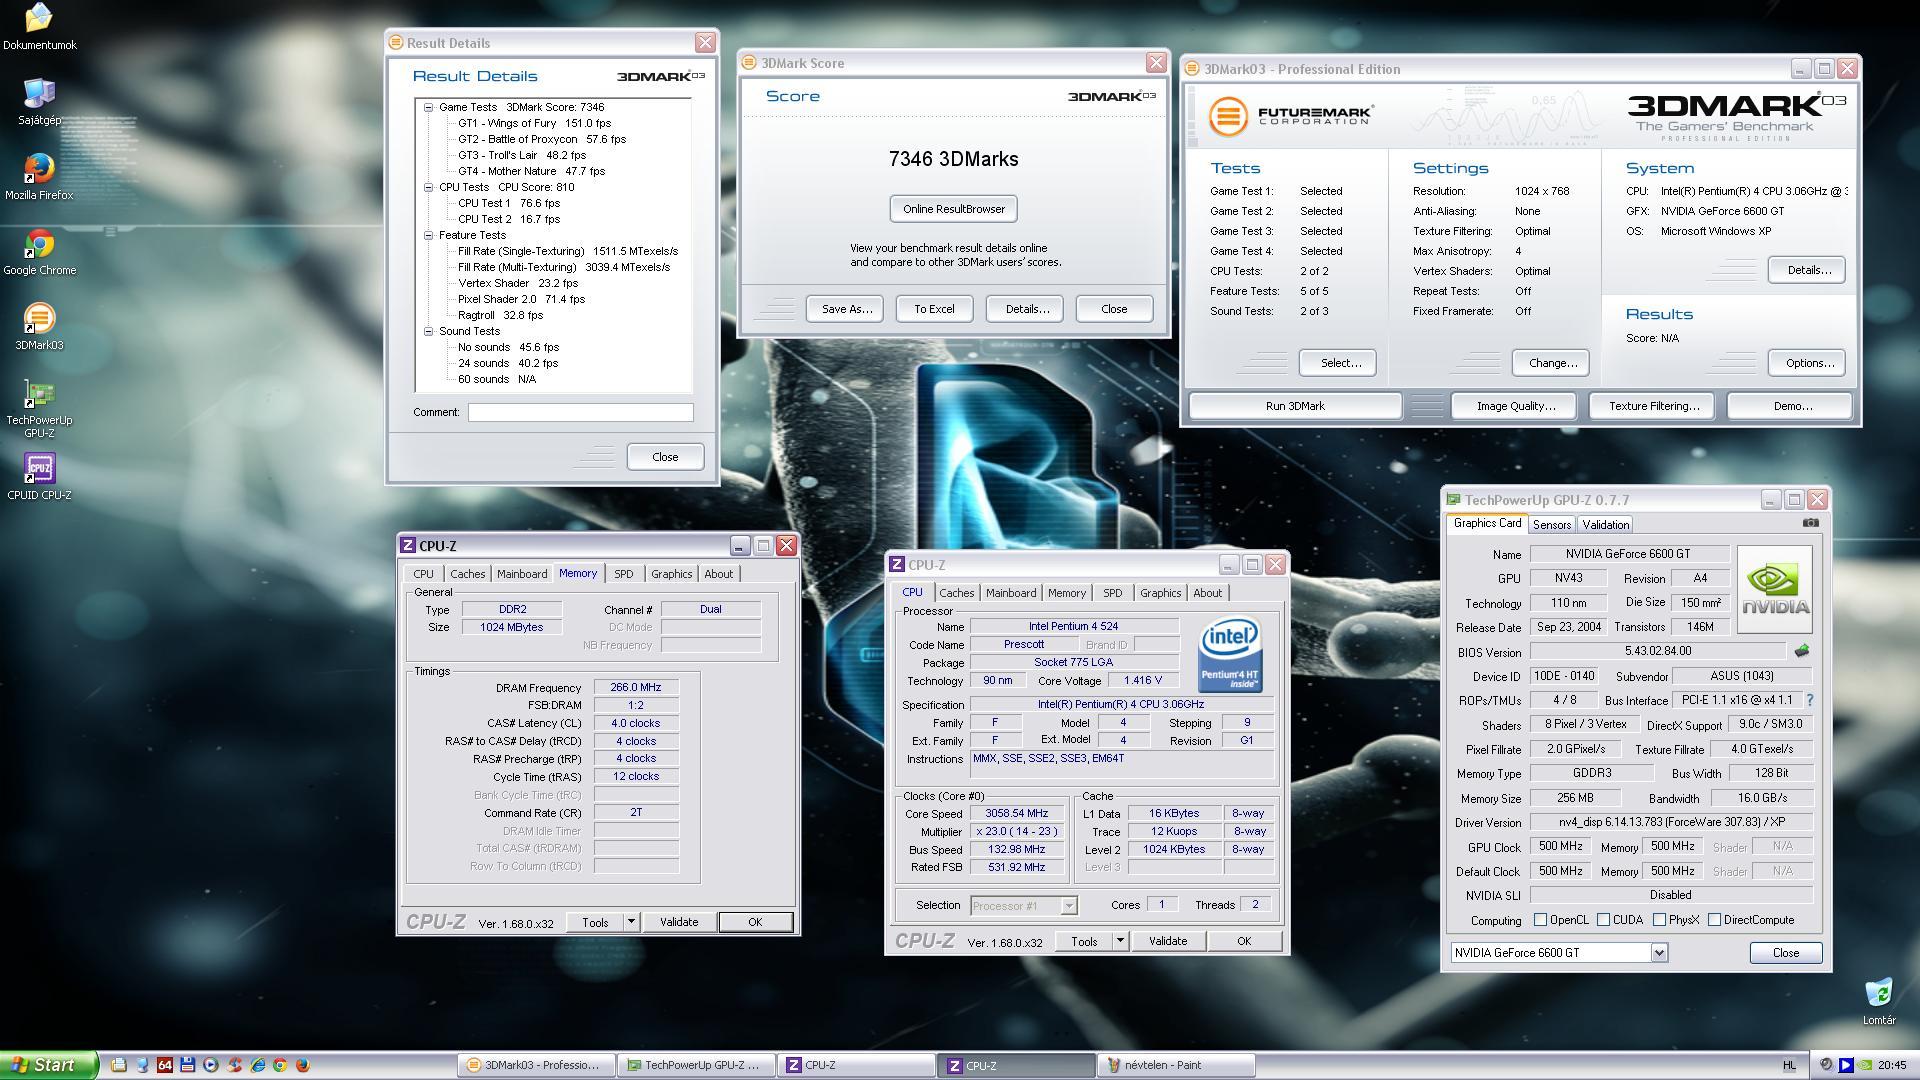Viewport: 1920px width, 1080px height.
Task: Click the BIOS save chip icon in GPU-Z
Action: coord(1802,651)
